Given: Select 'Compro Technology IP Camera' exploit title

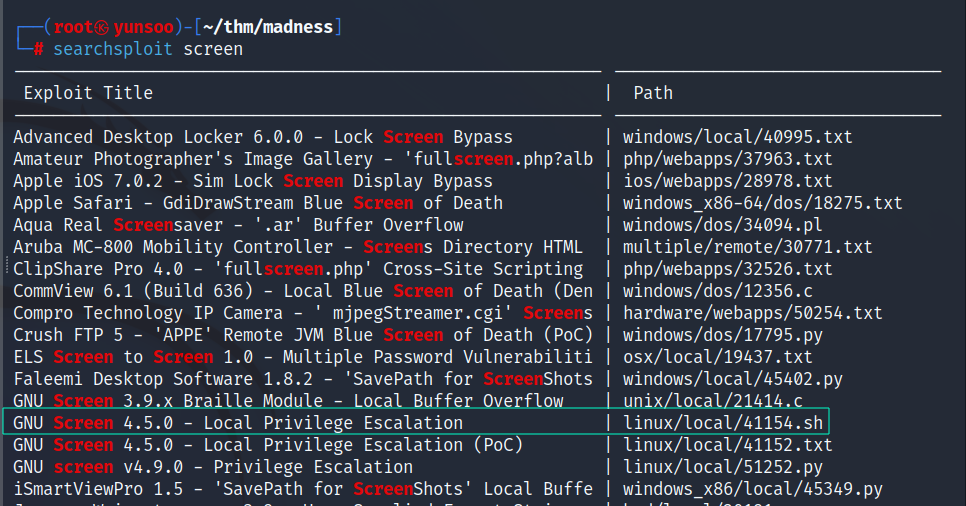Looking at the screenshot, I should pos(303,313).
